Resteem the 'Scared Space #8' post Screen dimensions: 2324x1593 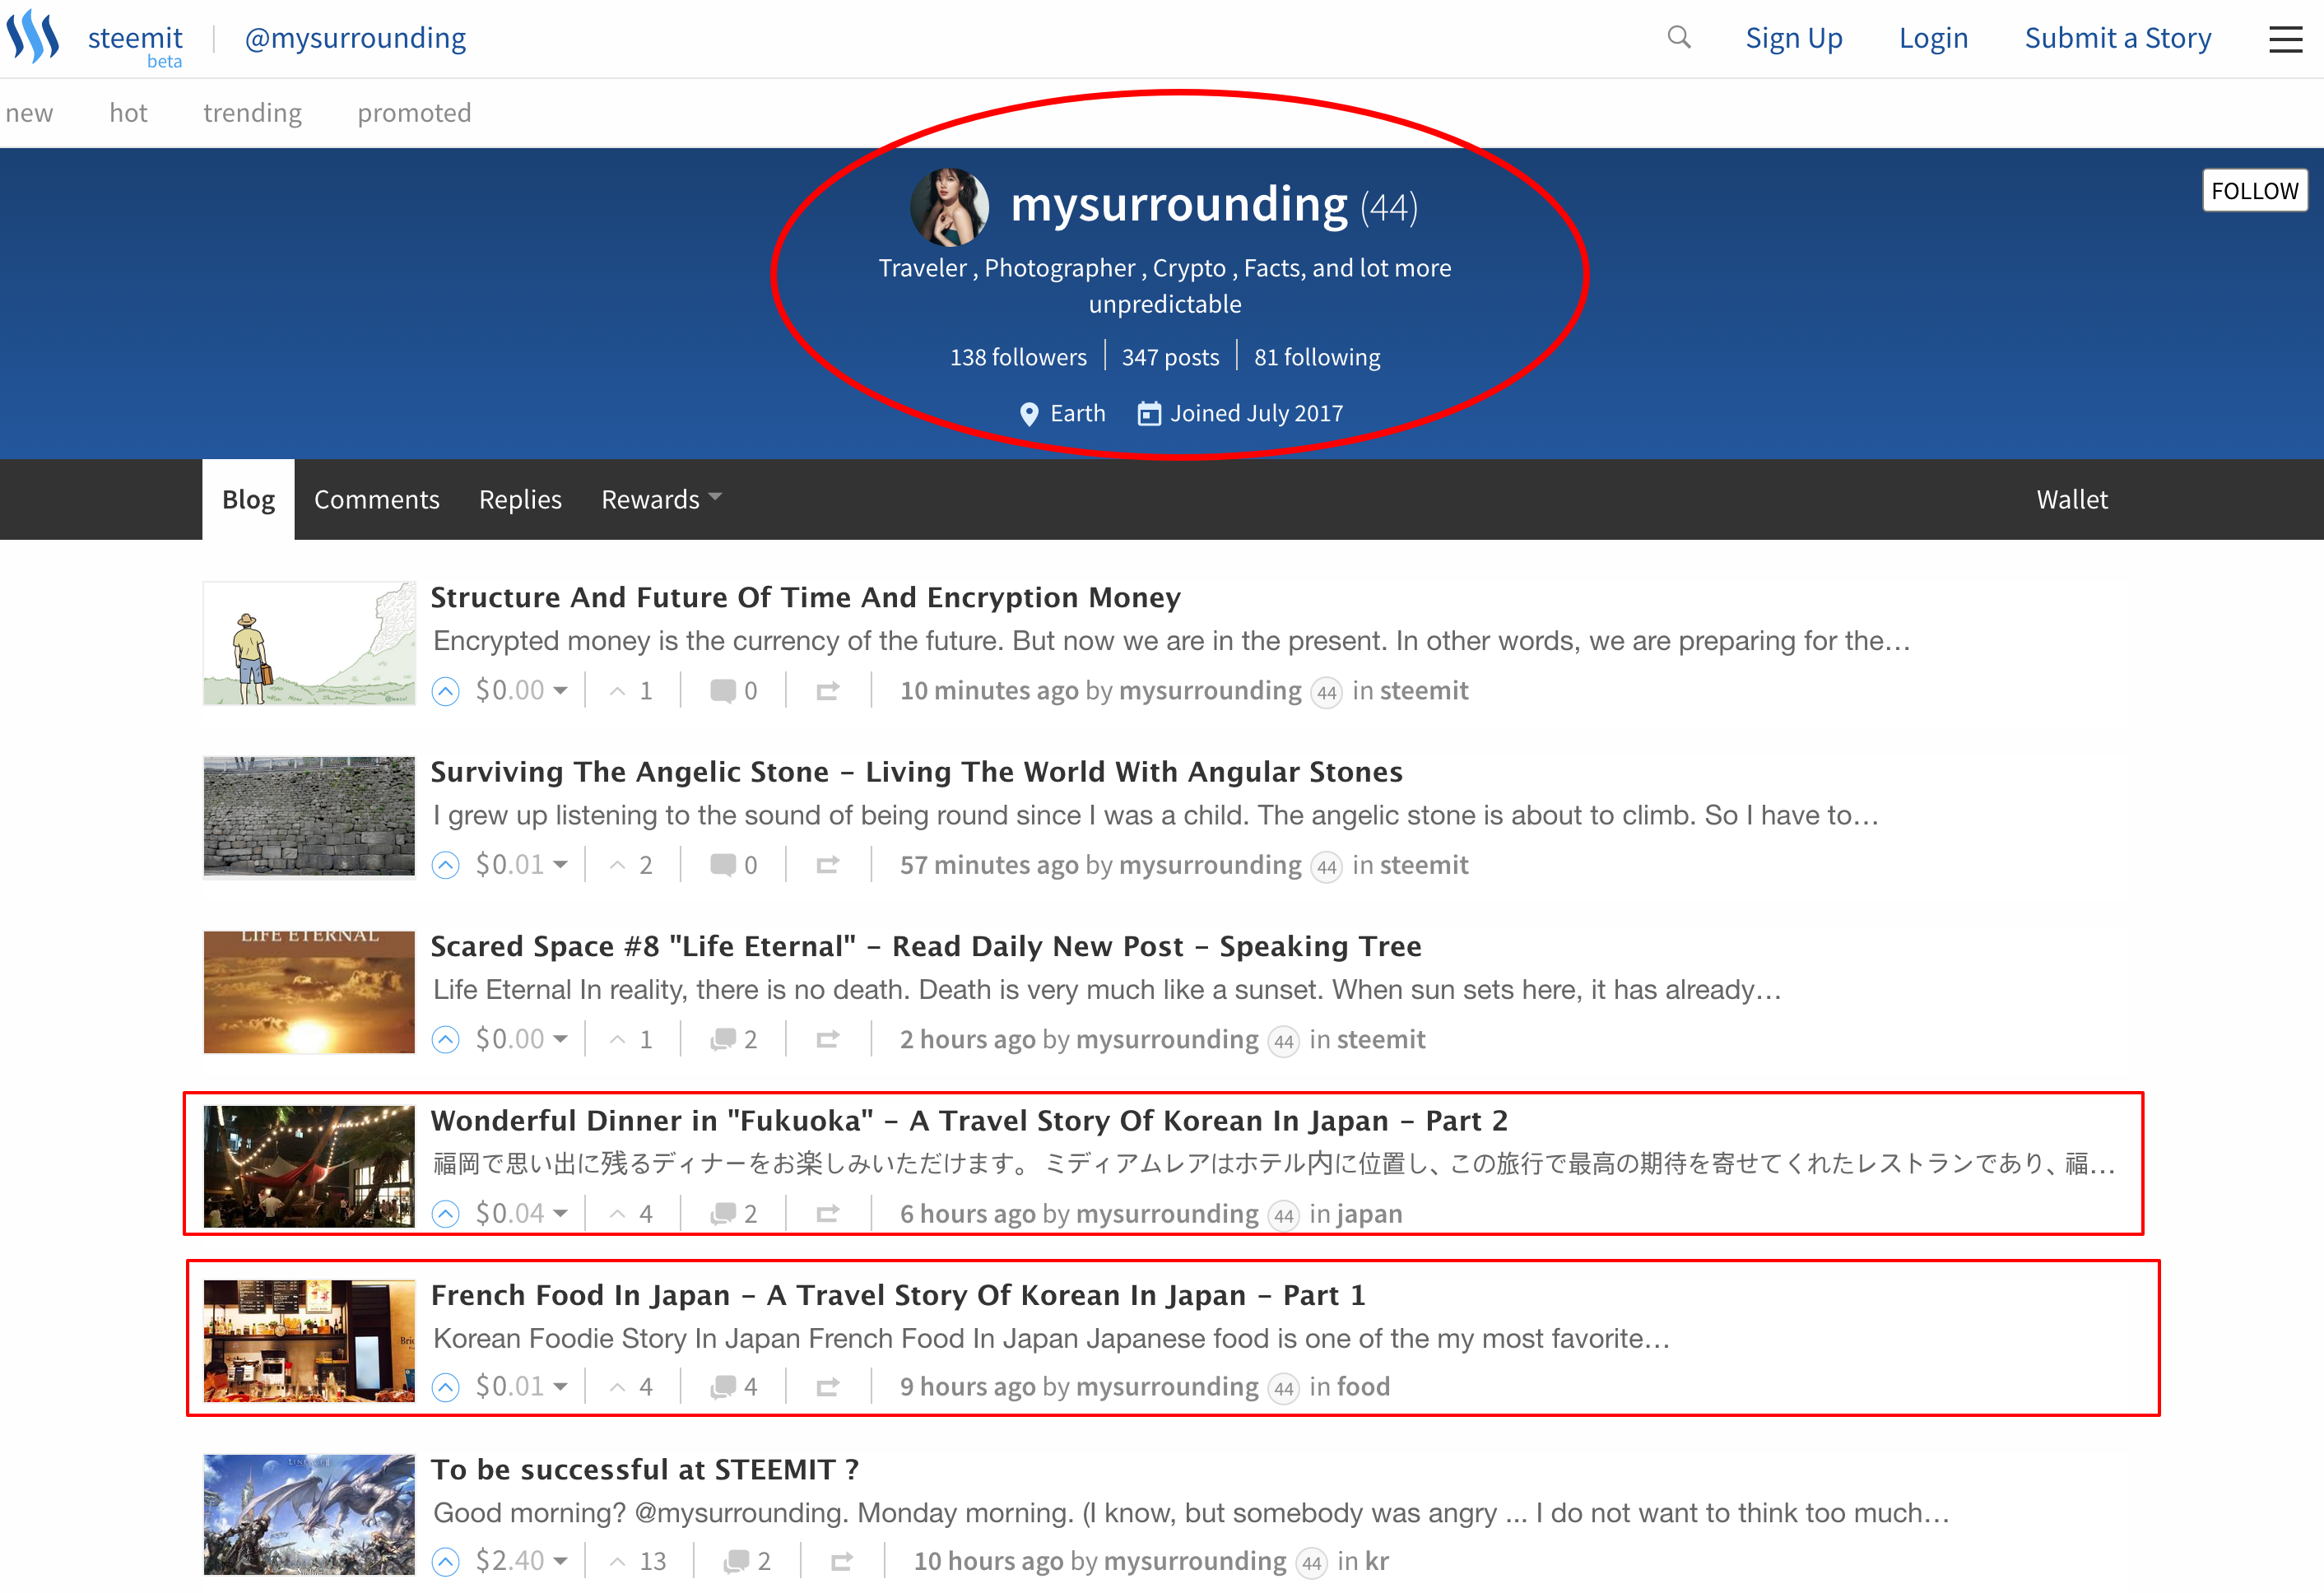(827, 1040)
